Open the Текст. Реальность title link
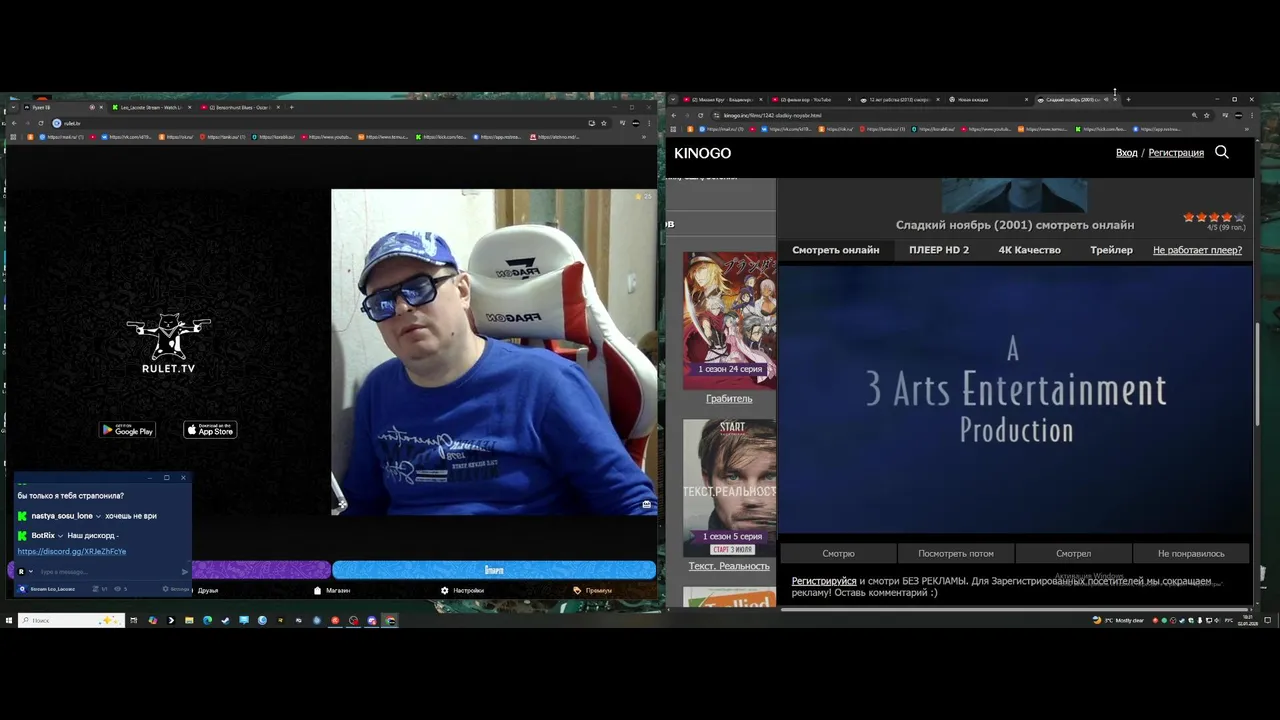 pyautogui.click(x=729, y=566)
